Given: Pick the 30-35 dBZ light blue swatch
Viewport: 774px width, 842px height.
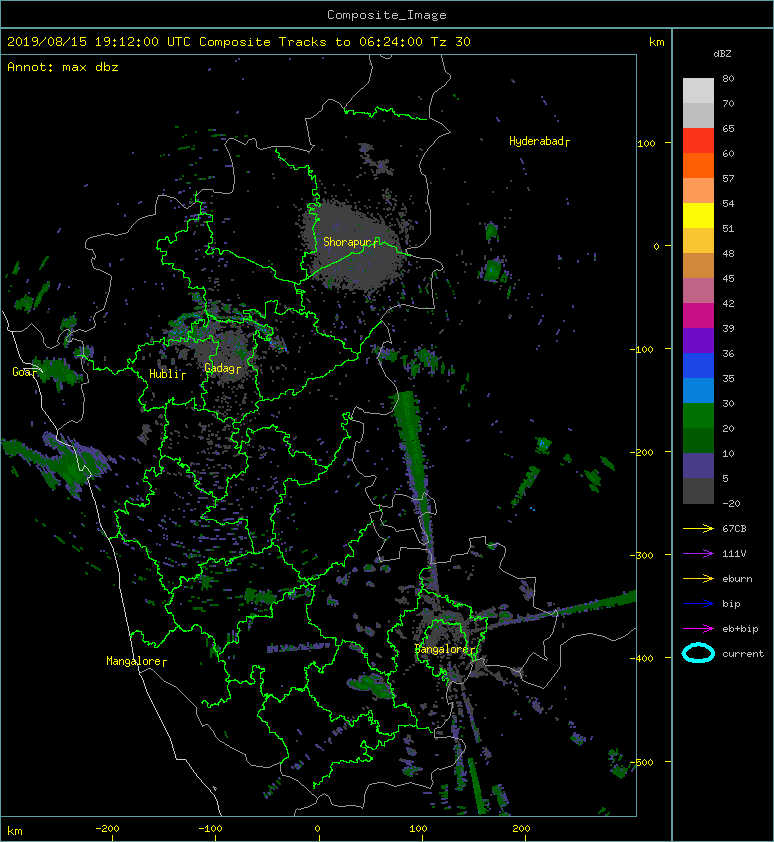Looking at the screenshot, I should tap(698, 391).
